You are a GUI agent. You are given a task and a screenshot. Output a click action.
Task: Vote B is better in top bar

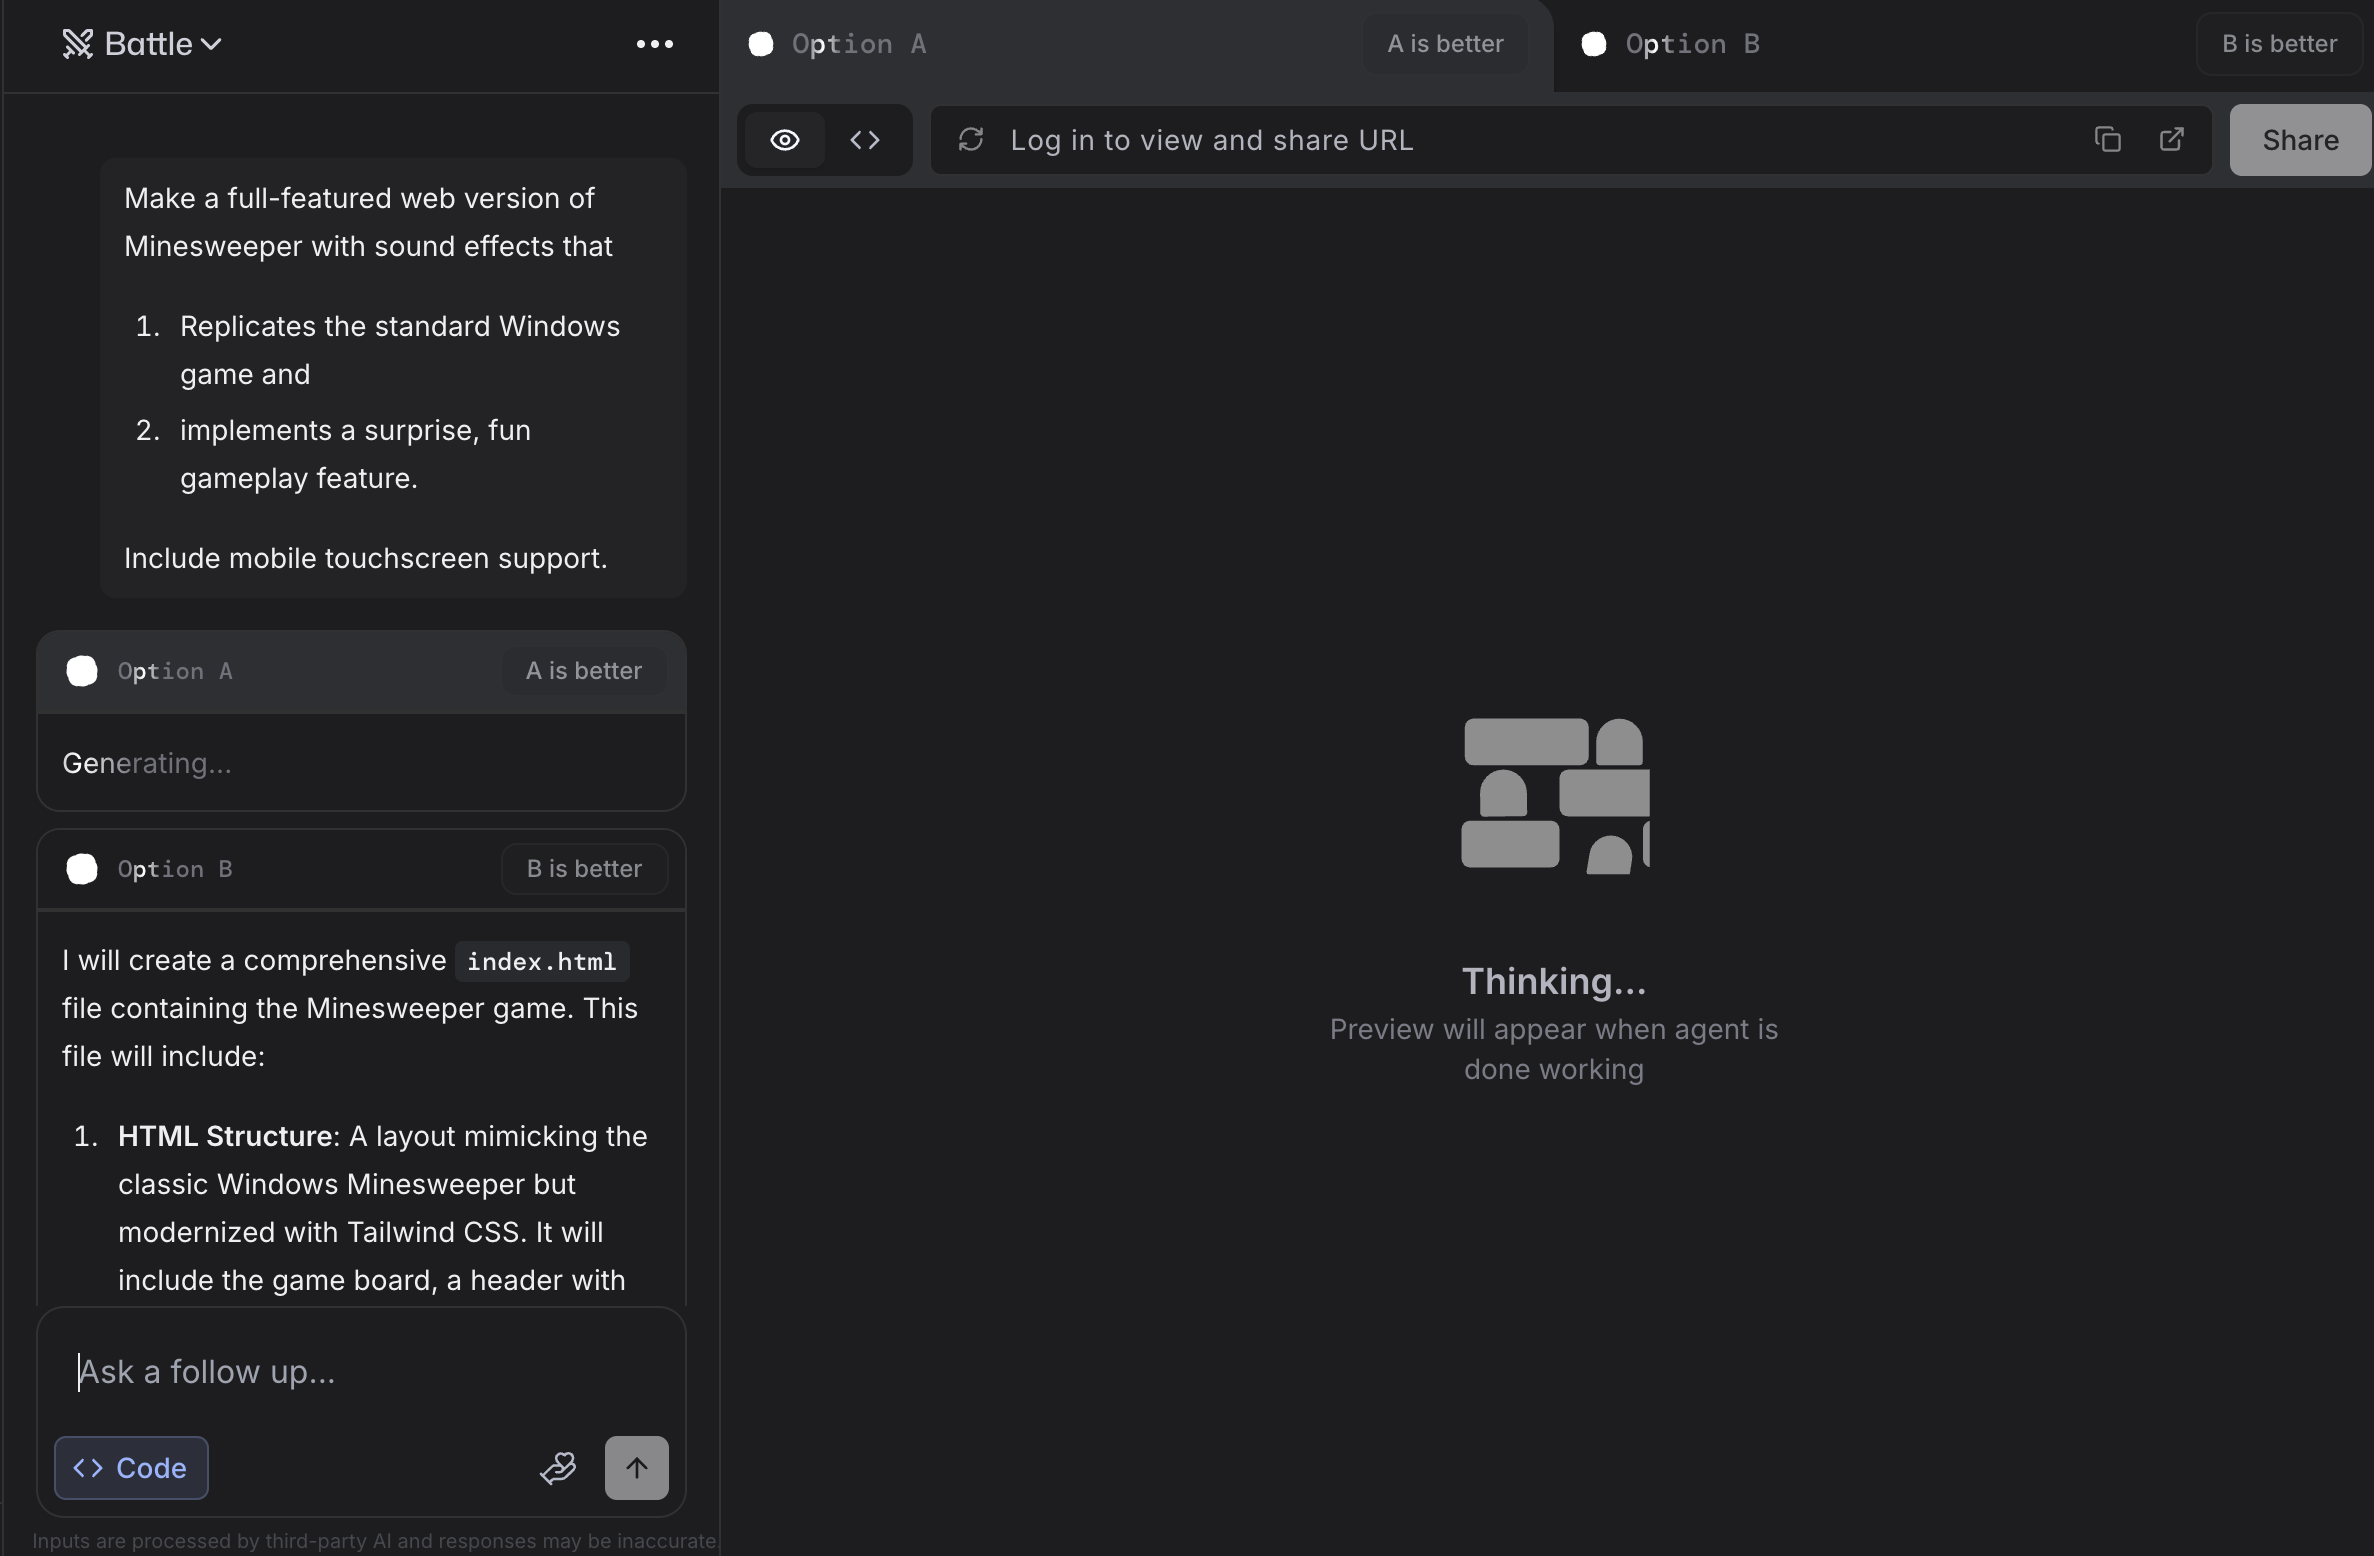[2279, 44]
